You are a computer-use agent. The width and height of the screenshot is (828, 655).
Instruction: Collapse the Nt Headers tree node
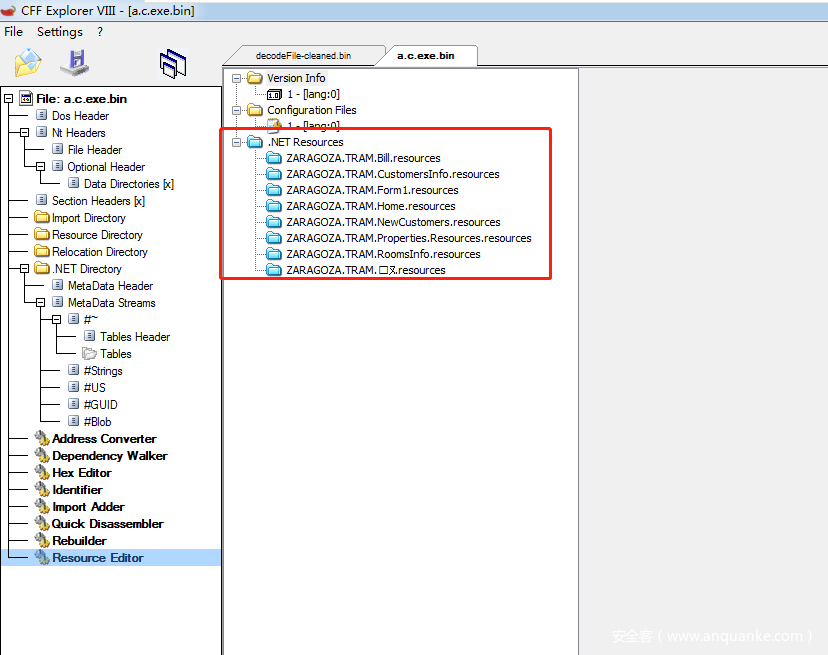tap(24, 133)
